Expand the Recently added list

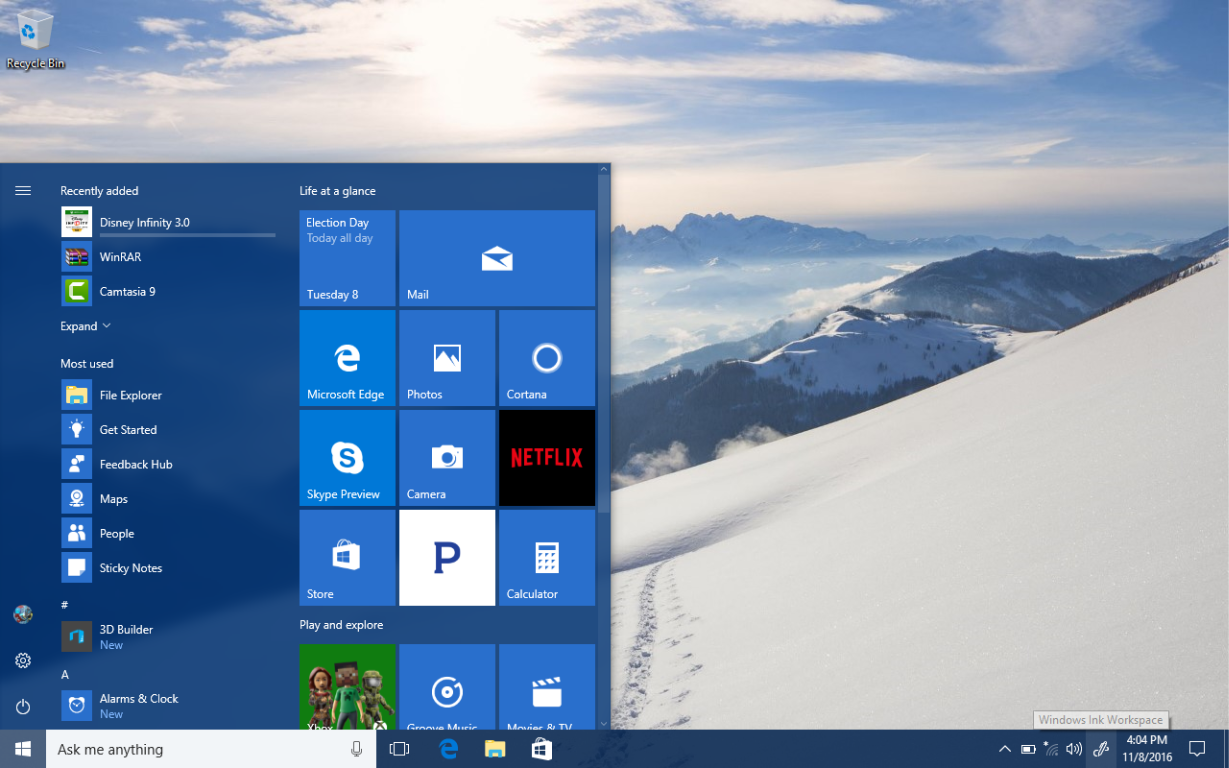click(78, 325)
